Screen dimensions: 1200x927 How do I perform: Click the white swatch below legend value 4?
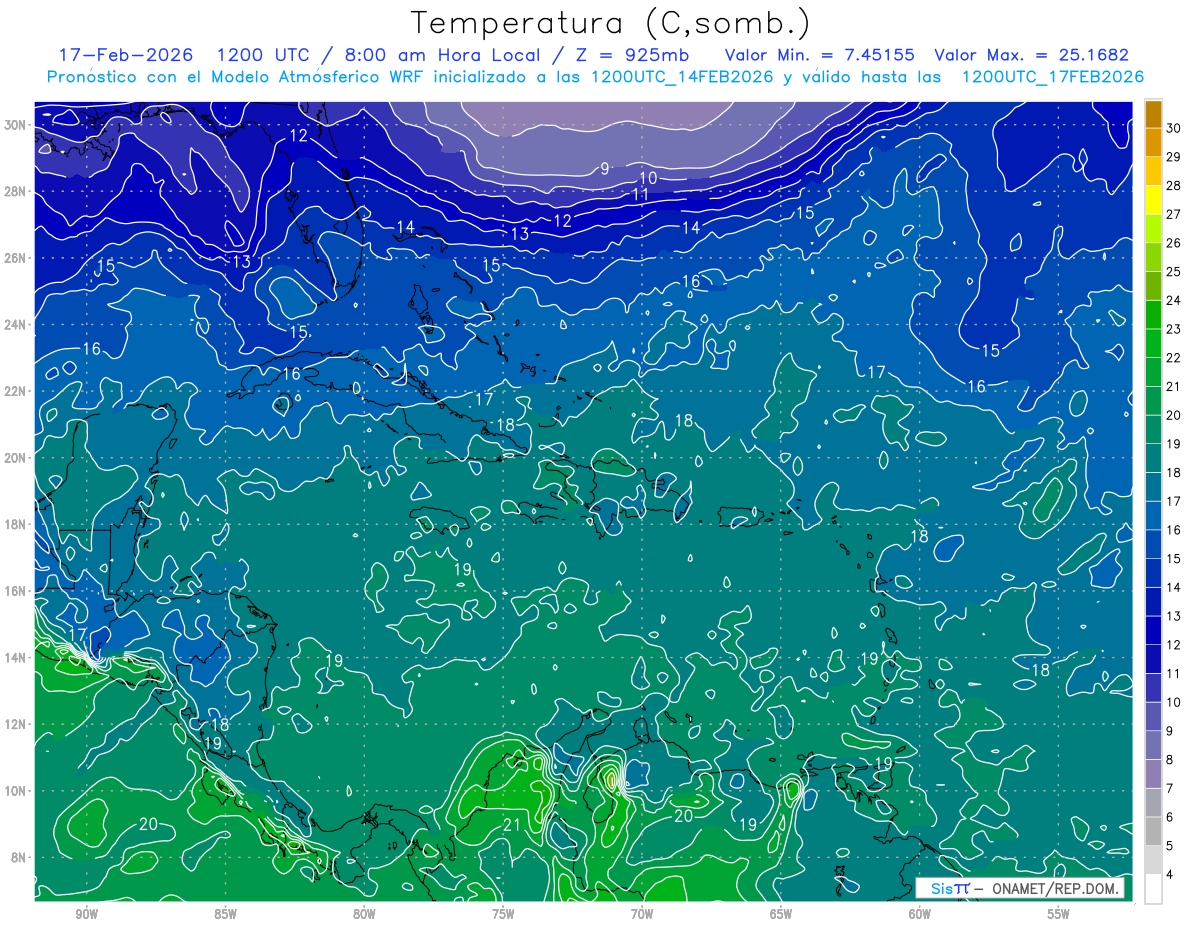[x=1154, y=890]
